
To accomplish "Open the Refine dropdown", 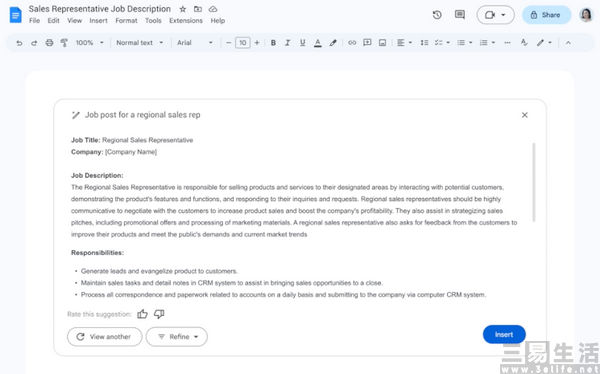I will [177, 336].
